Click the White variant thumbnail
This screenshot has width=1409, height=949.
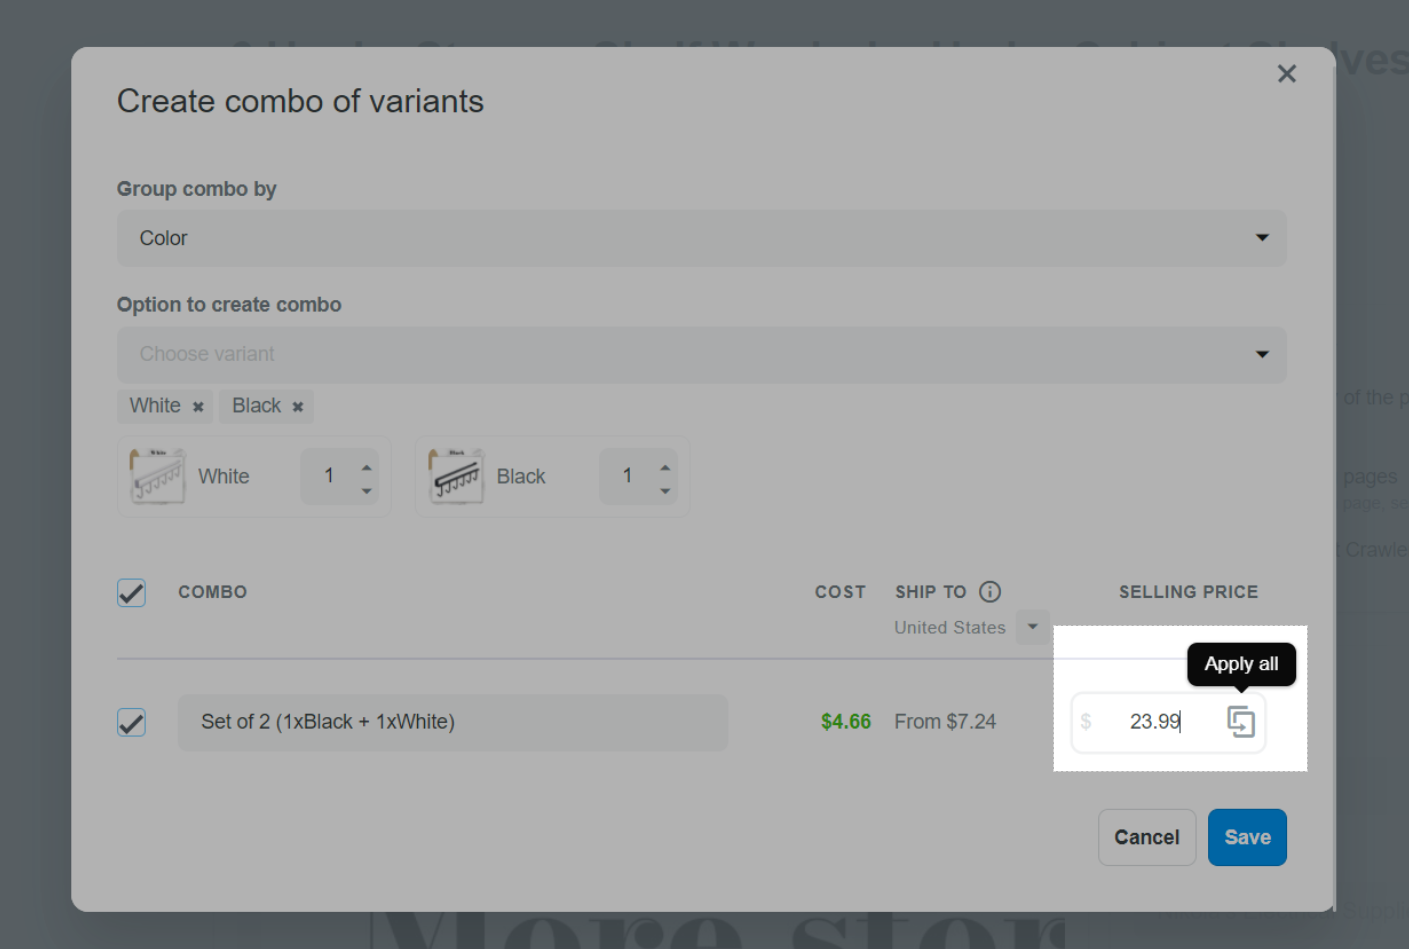(157, 476)
